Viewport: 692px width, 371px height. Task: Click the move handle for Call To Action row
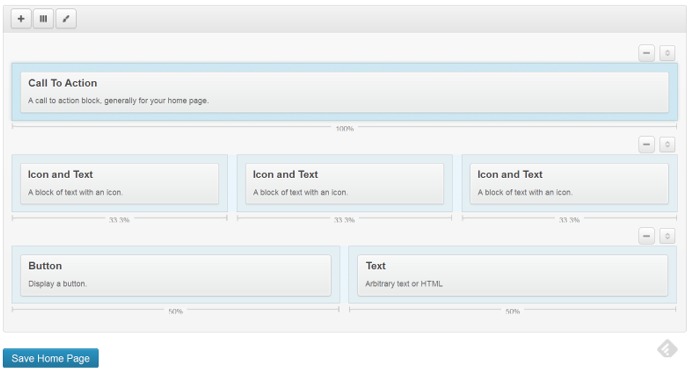[667, 53]
